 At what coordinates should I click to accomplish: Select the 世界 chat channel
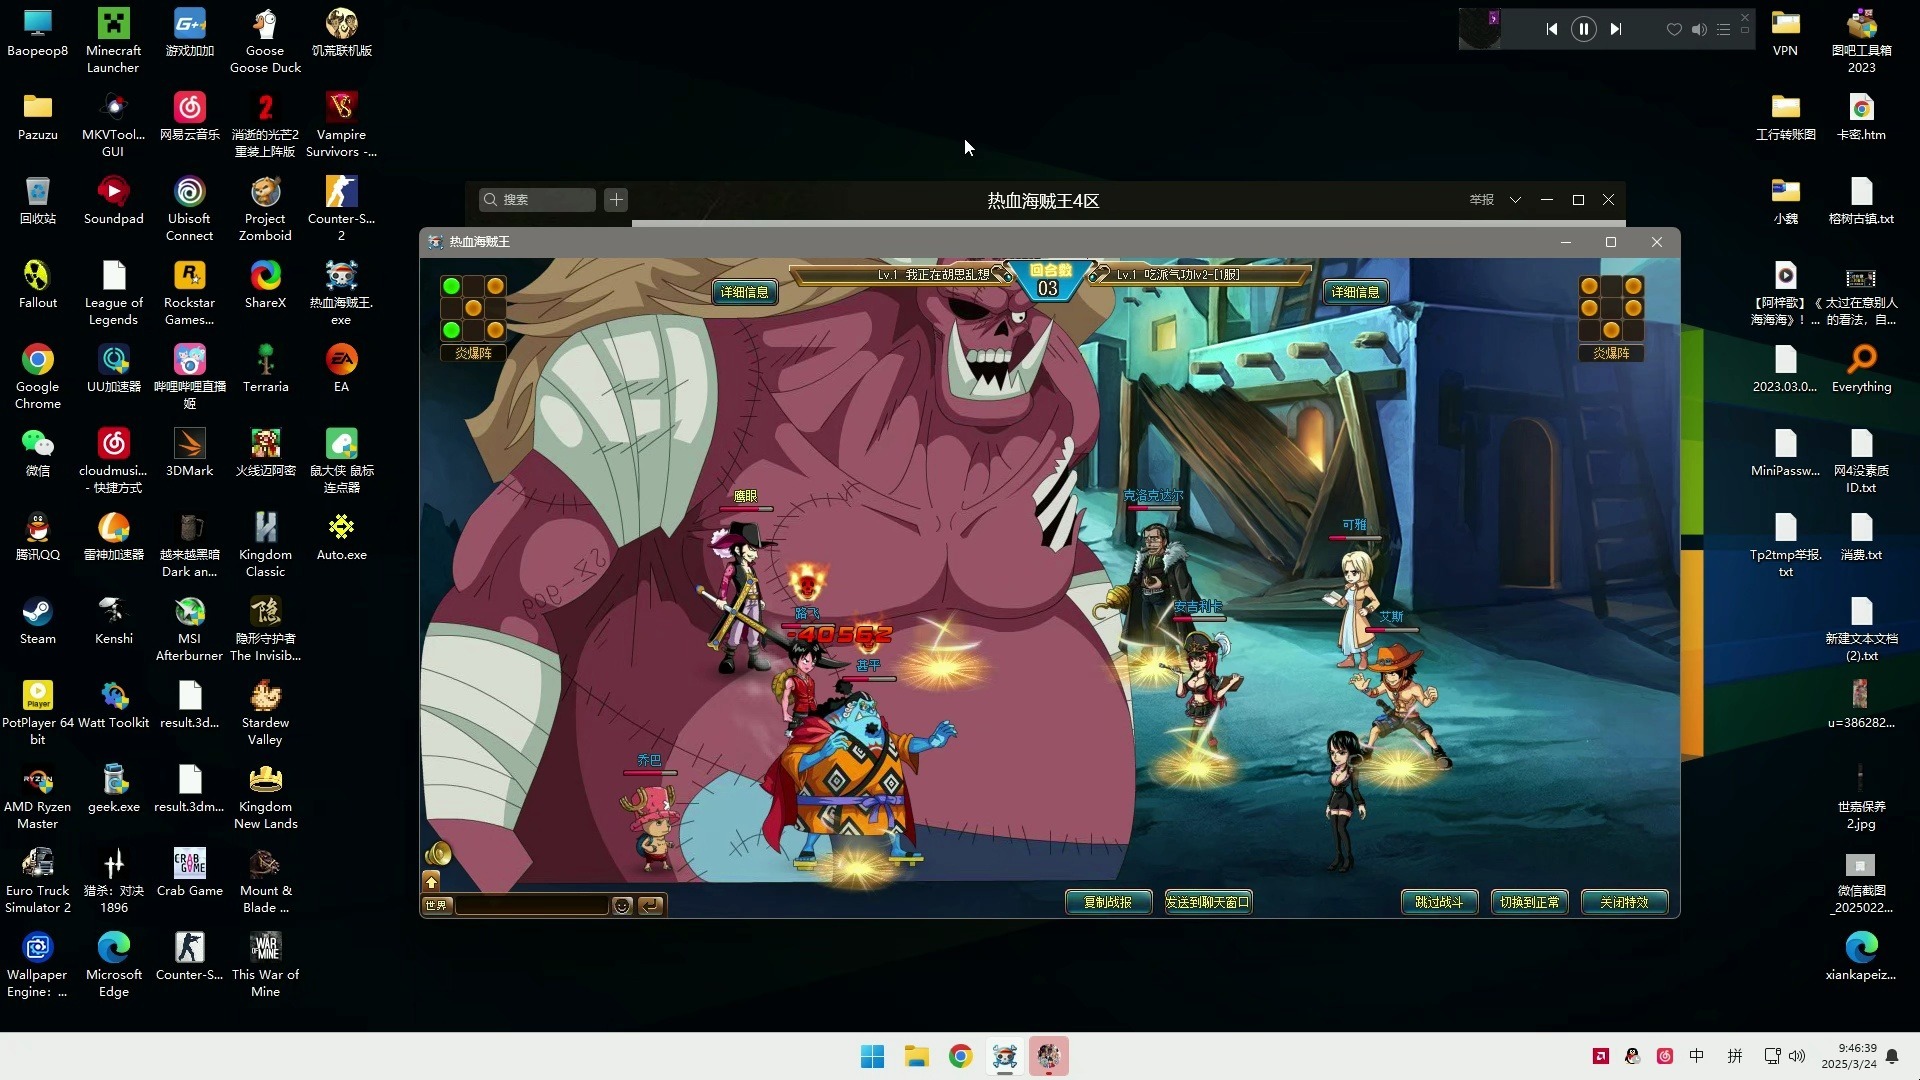[437, 905]
